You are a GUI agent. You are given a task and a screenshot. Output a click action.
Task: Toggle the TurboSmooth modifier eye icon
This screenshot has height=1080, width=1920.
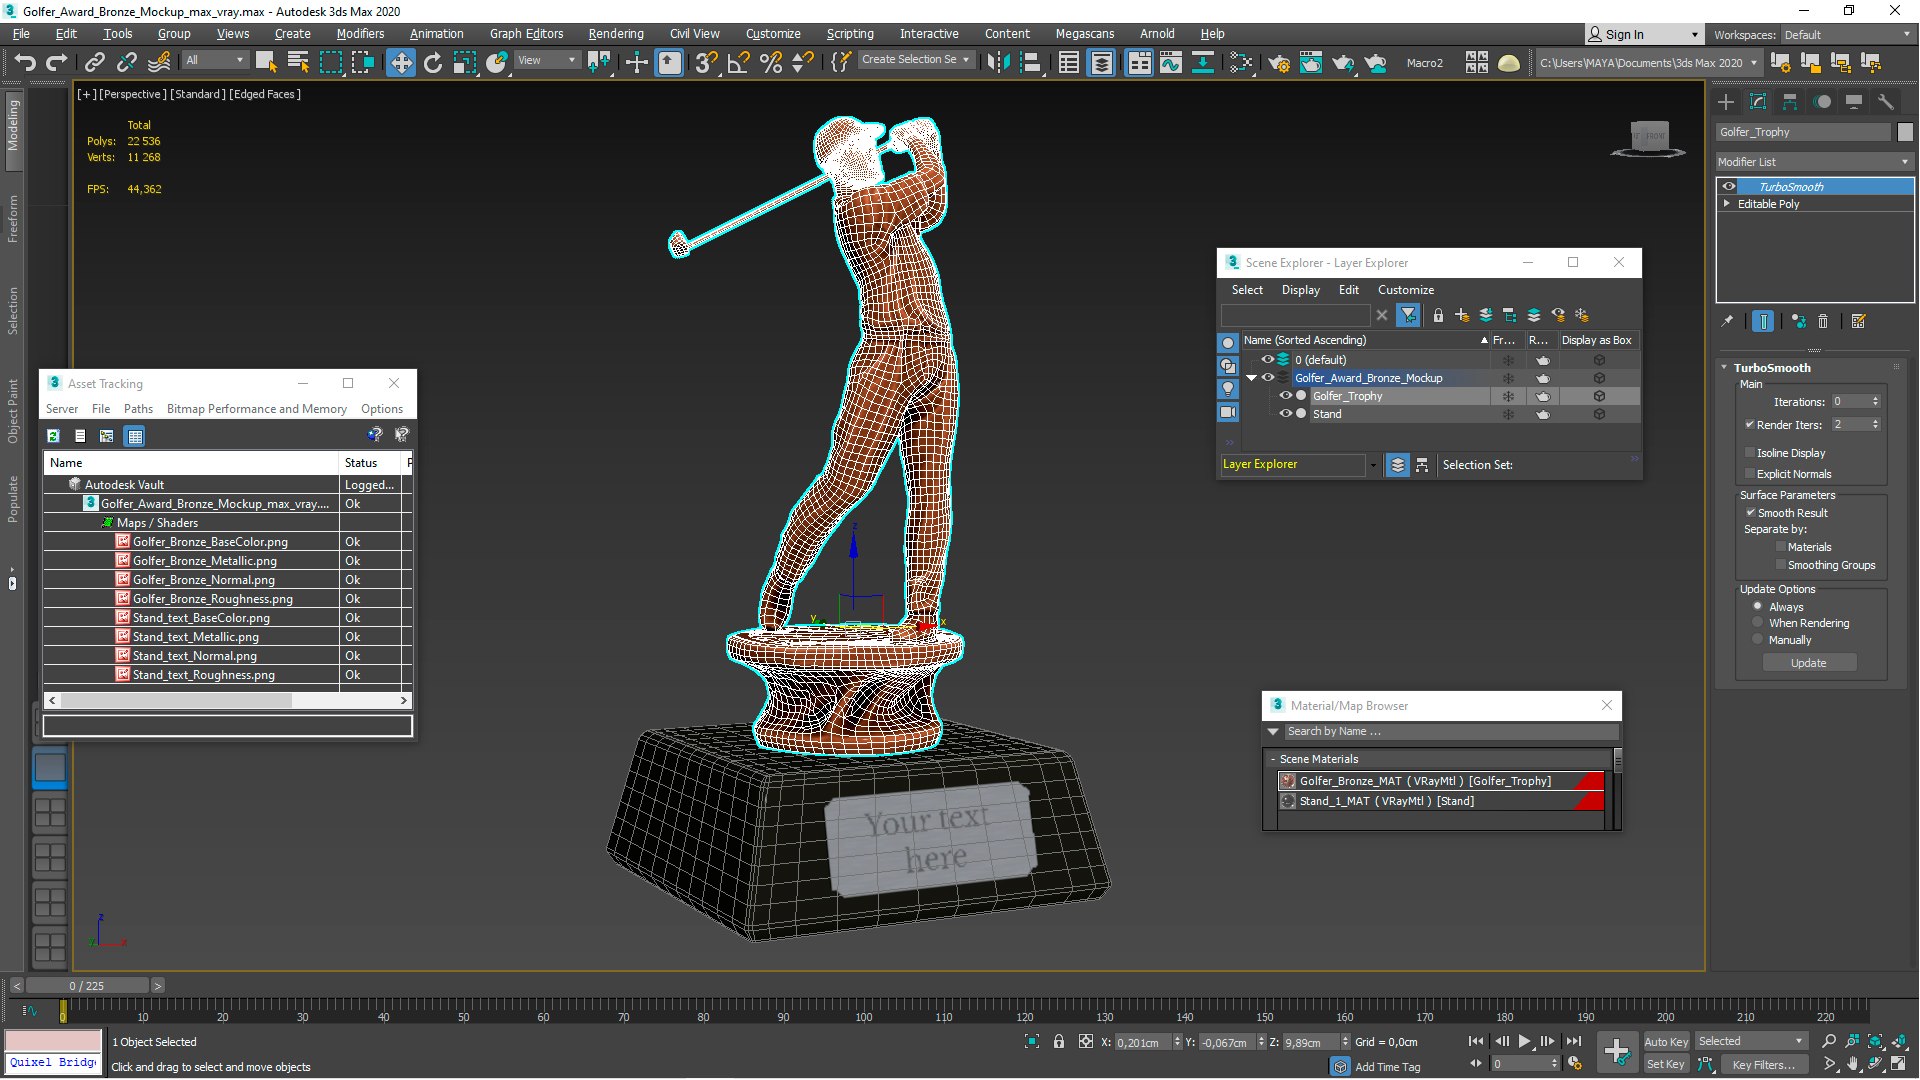tap(1728, 187)
